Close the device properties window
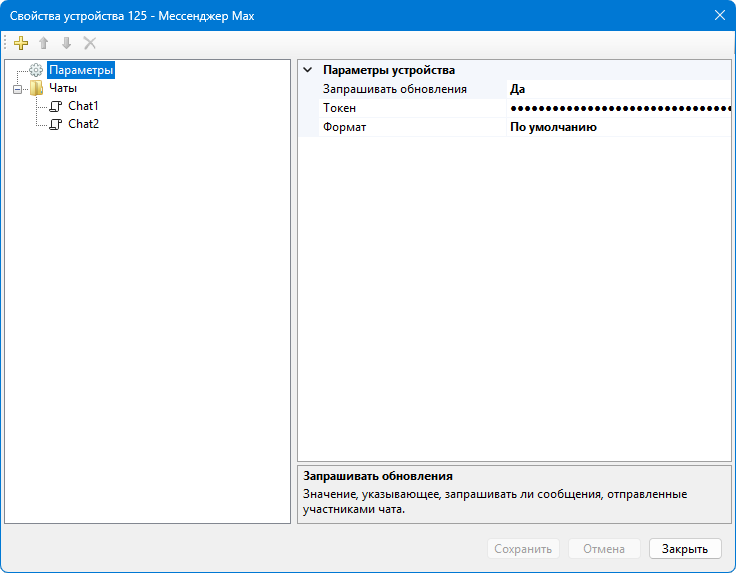This screenshot has height=573, width=736. click(718, 14)
